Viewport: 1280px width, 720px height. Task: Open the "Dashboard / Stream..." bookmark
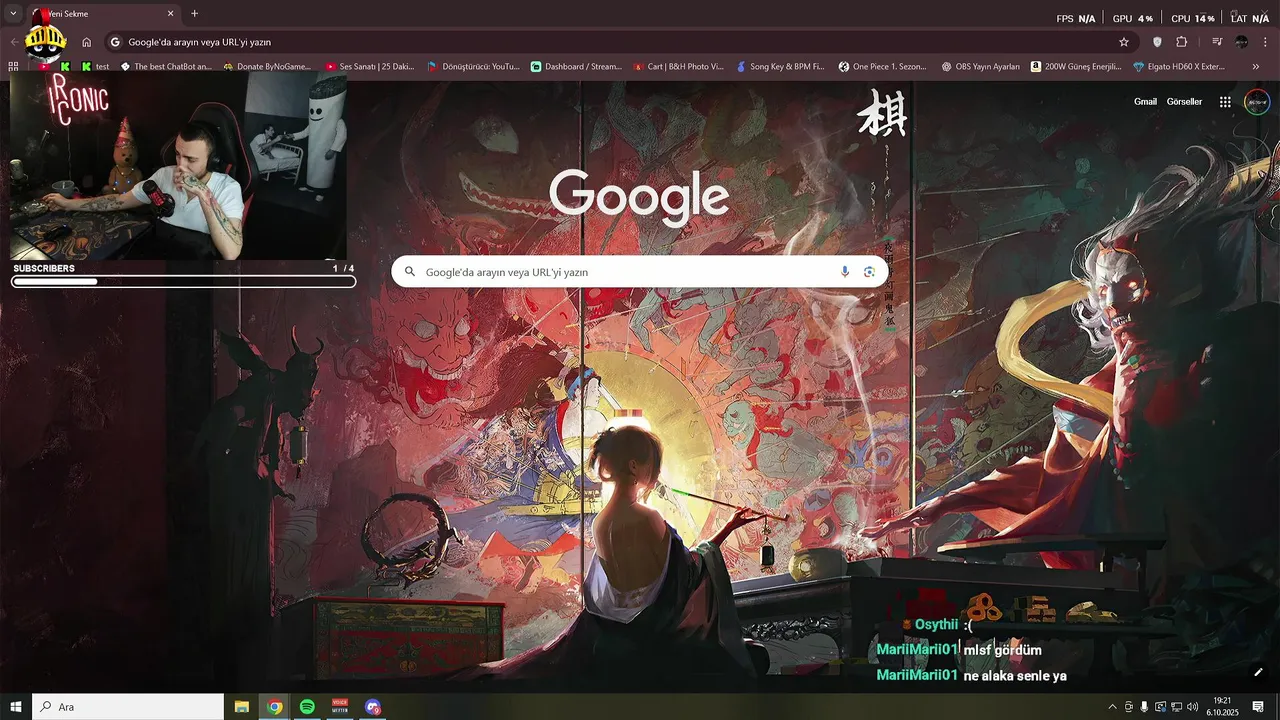[x=576, y=67]
